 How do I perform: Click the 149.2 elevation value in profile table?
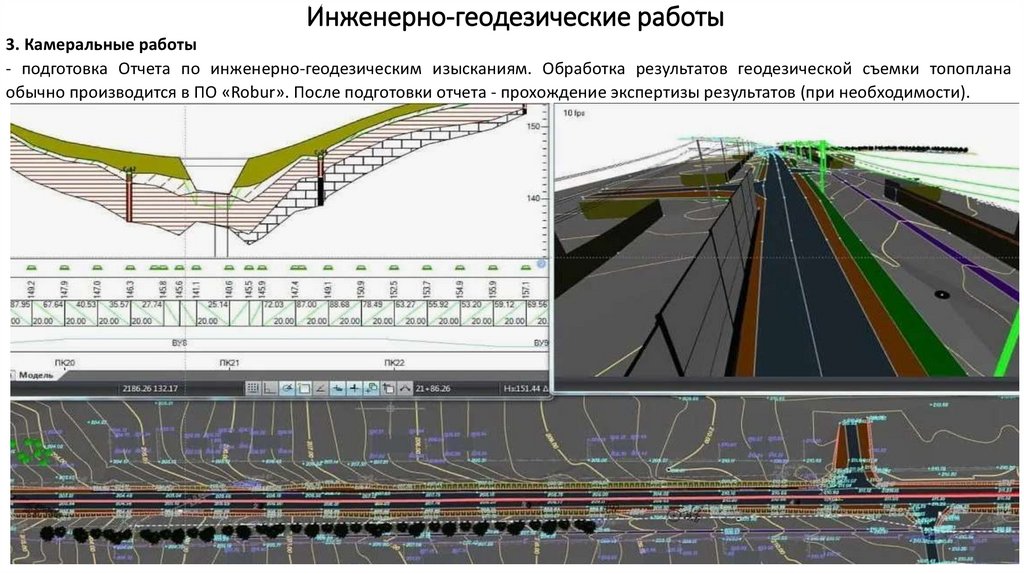(31, 289)
